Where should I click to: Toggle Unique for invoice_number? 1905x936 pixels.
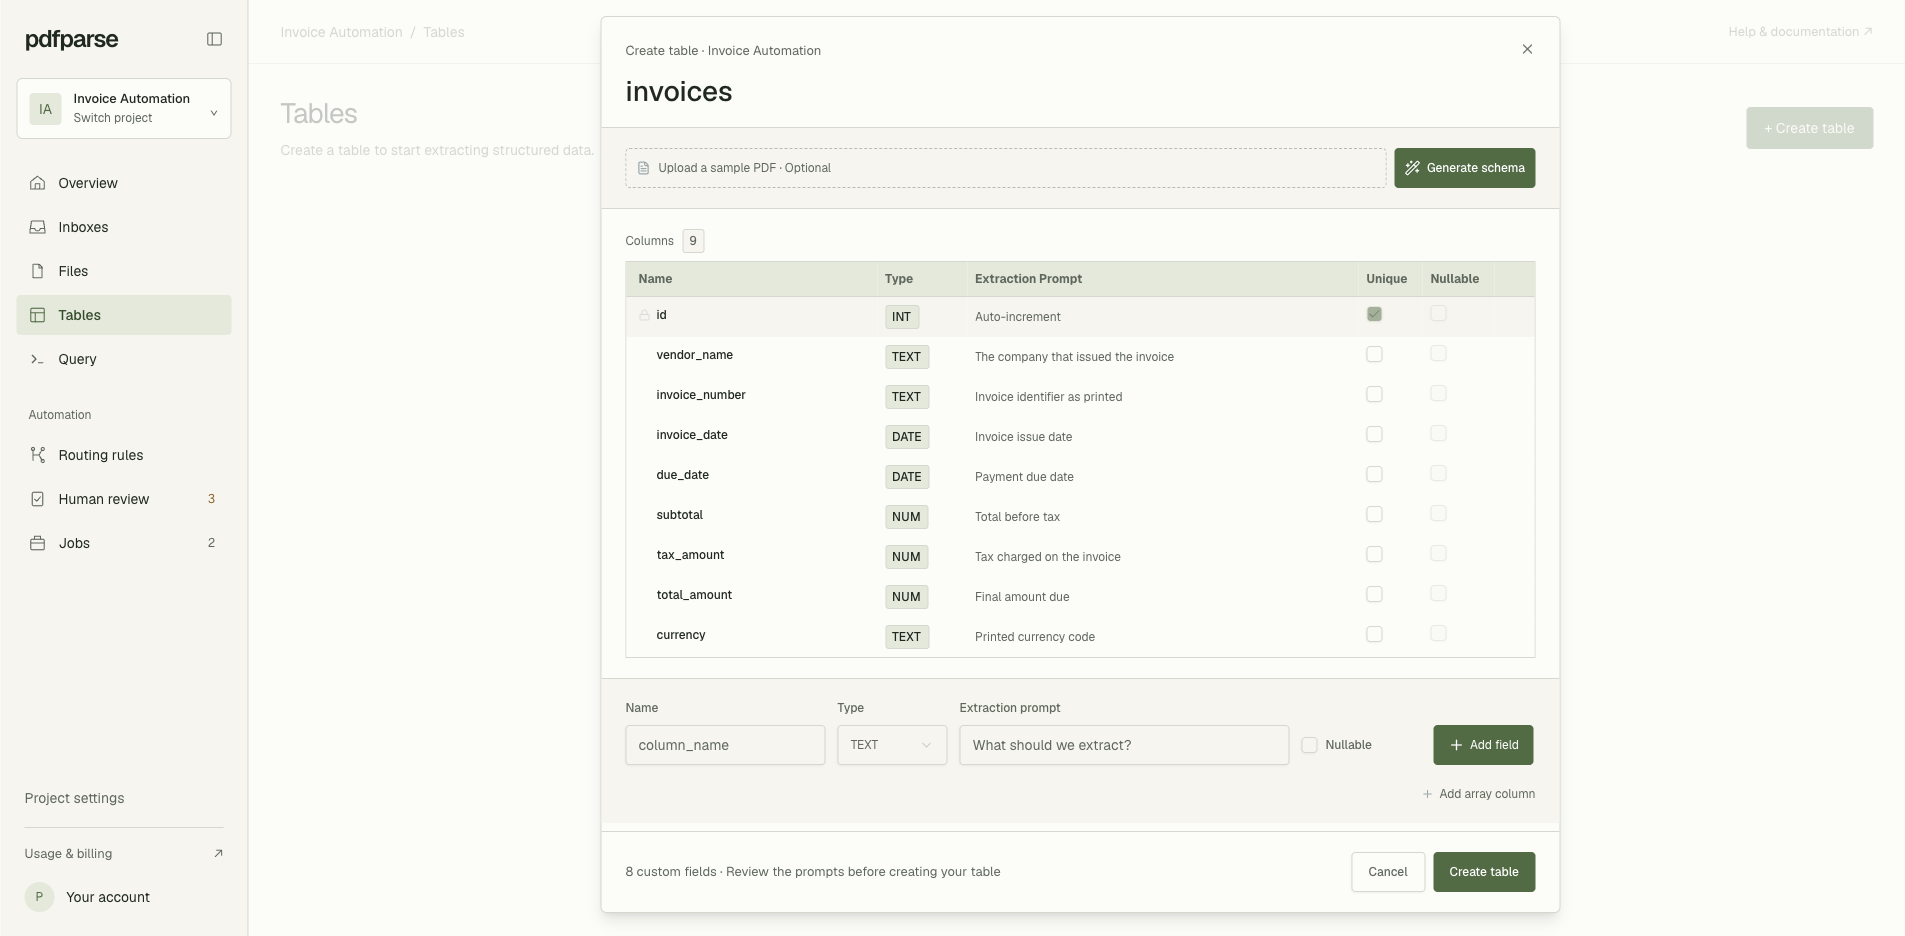1374,394
